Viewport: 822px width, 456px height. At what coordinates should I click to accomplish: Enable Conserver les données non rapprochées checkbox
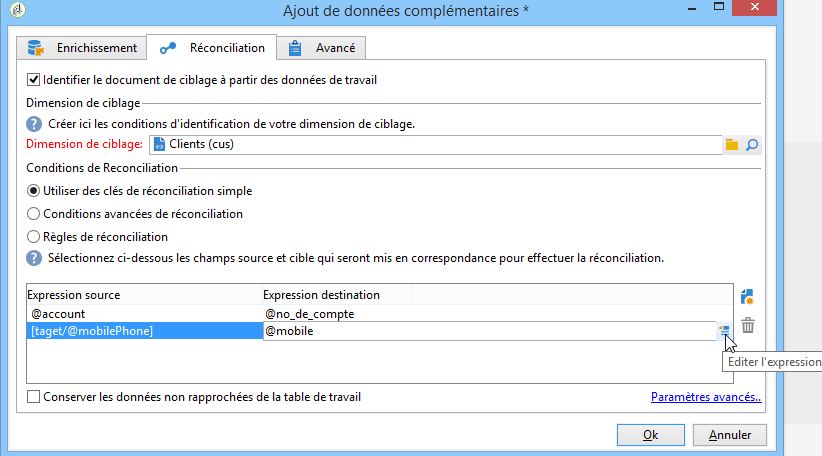(33, 397)
